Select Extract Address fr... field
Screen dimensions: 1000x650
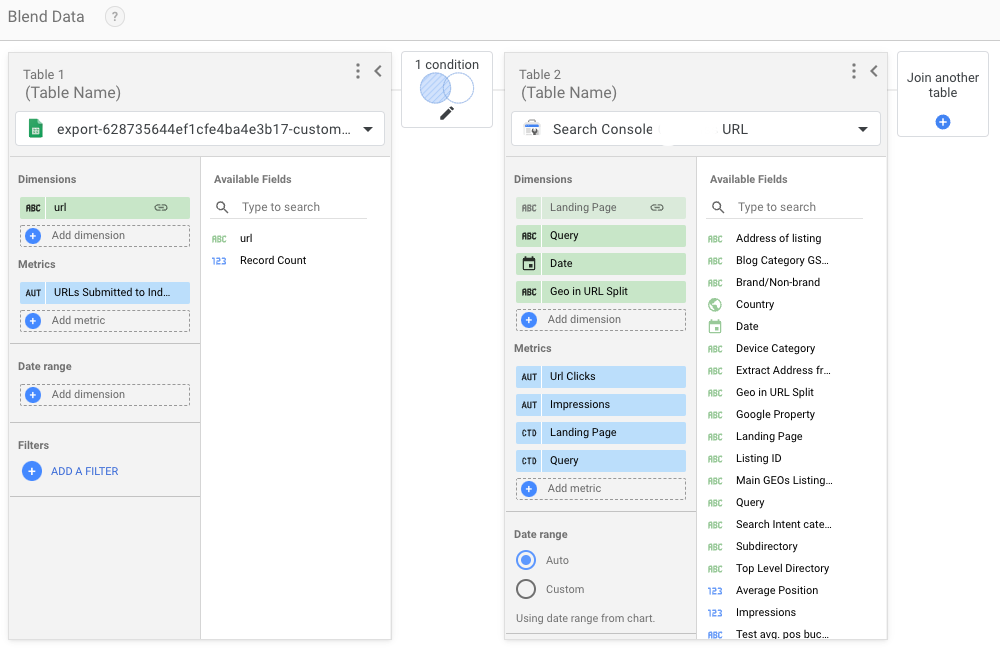click(x=783, y=371)
